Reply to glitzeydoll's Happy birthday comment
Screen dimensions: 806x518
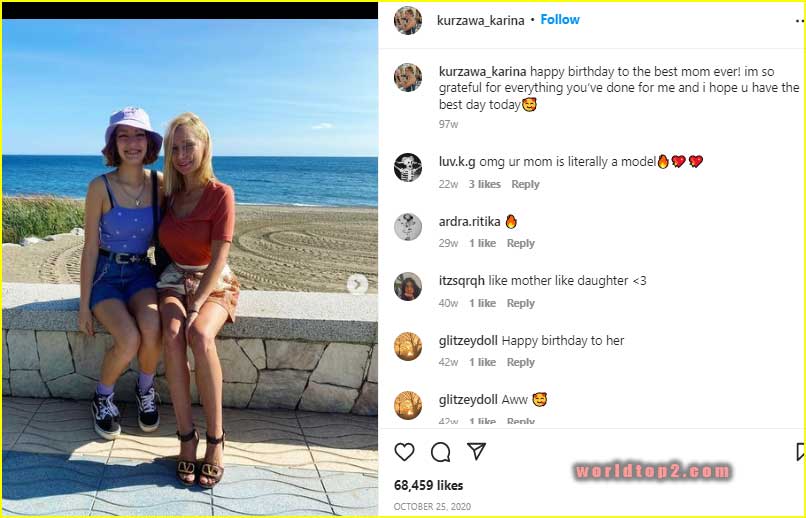point(520,362)
